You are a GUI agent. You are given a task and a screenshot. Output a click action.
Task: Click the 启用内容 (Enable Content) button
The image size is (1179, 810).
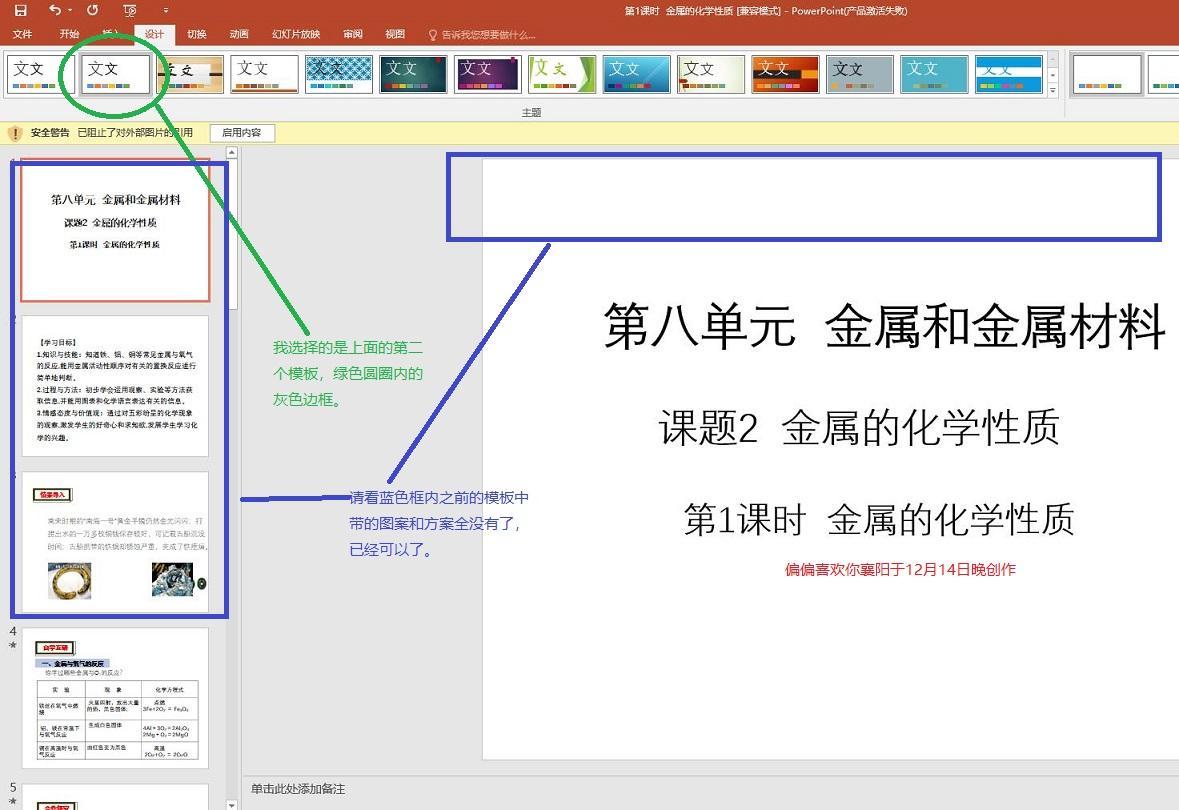[242, 133]
